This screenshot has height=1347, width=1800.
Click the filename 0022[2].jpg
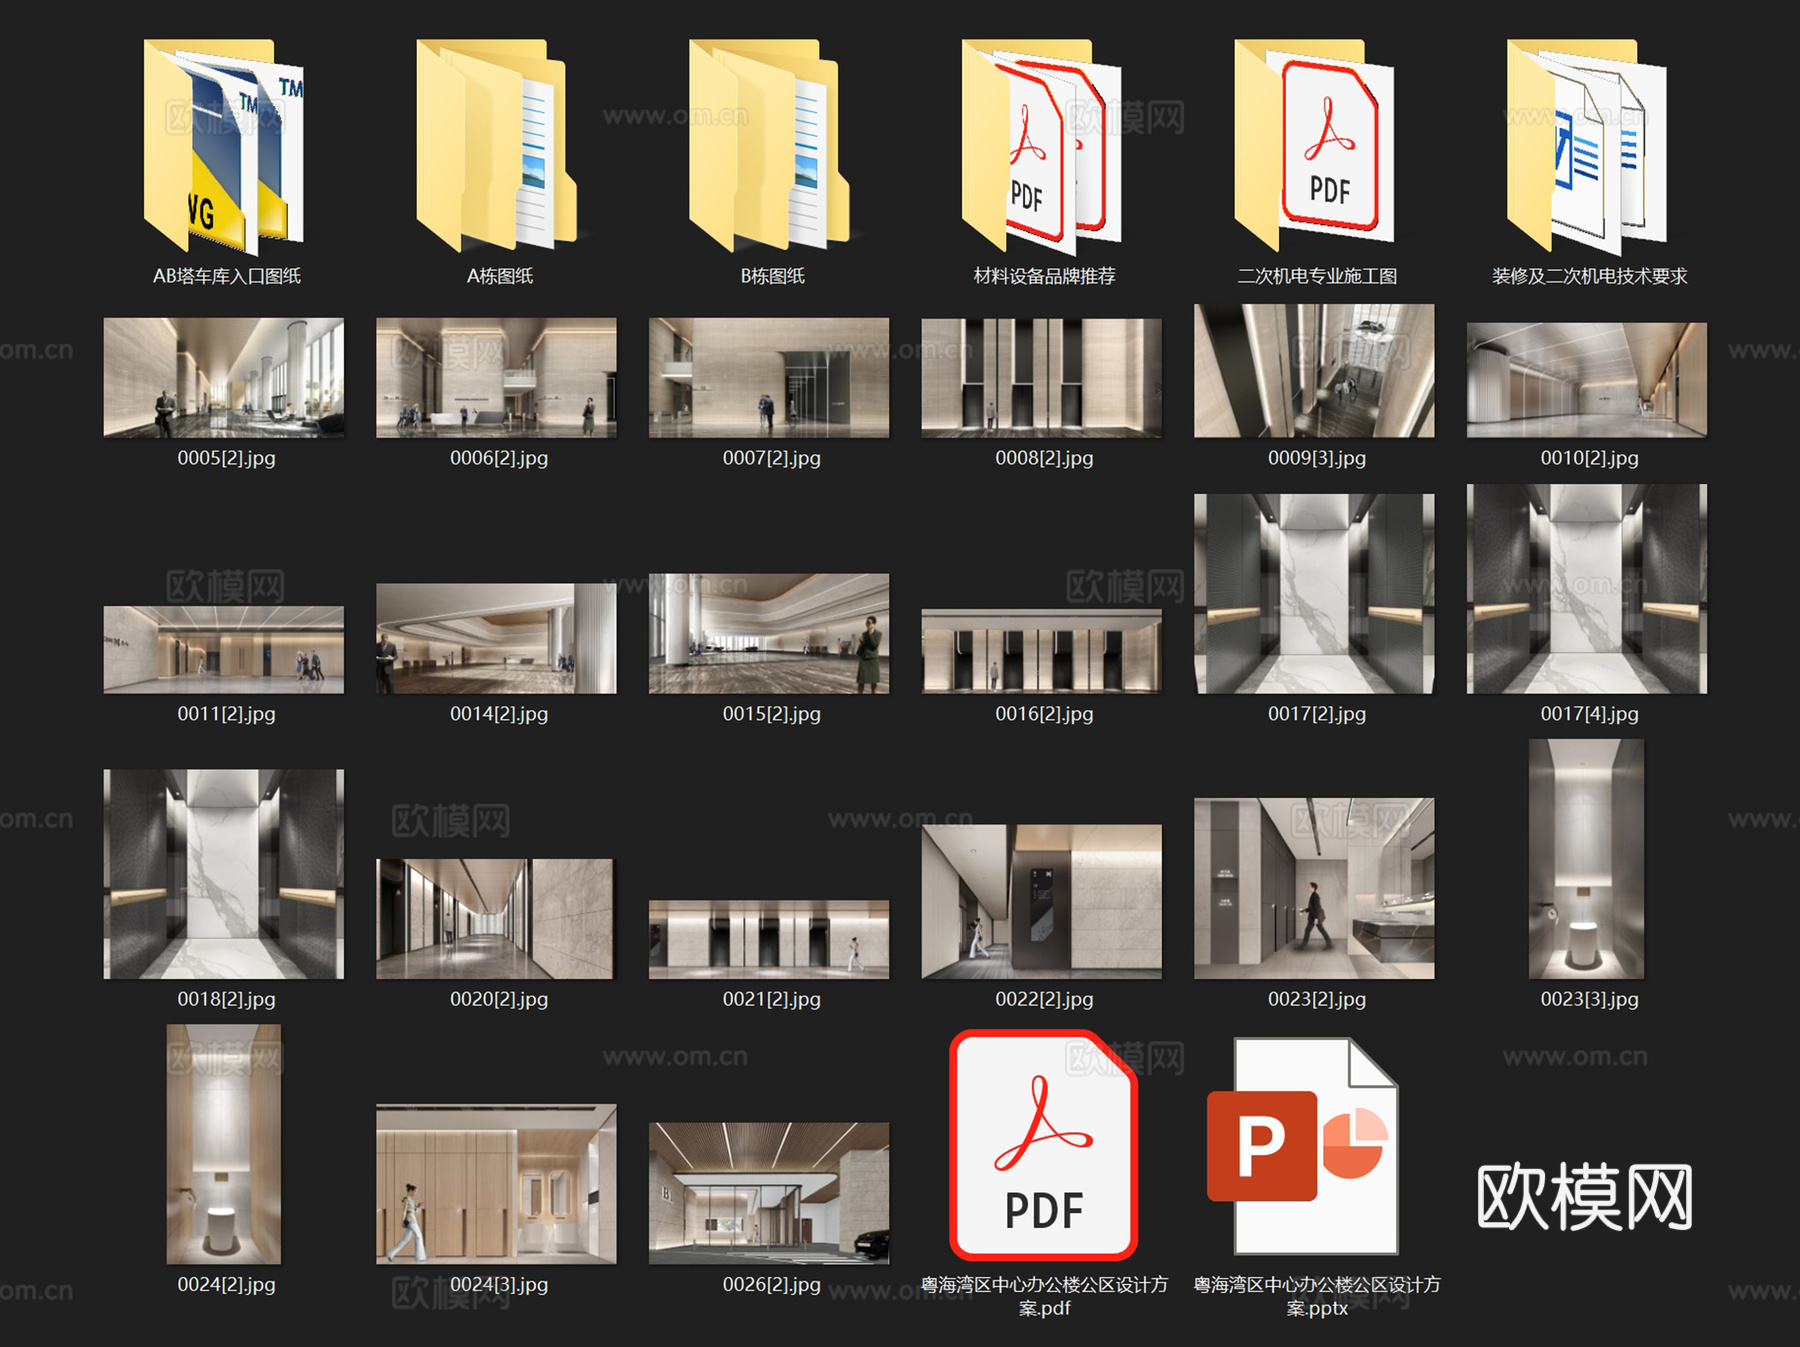1045,999
